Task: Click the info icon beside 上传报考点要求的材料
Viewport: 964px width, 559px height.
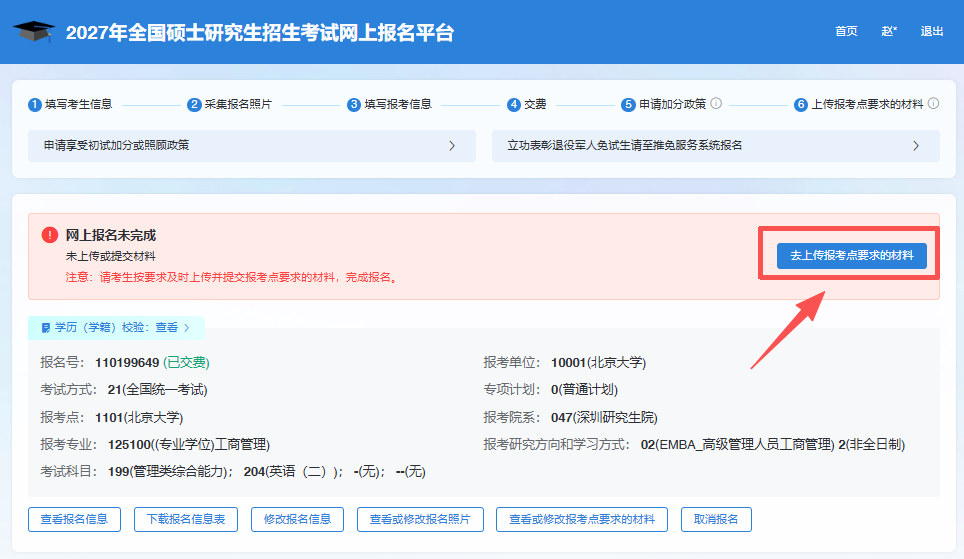Action: click(x=933, y=103)
